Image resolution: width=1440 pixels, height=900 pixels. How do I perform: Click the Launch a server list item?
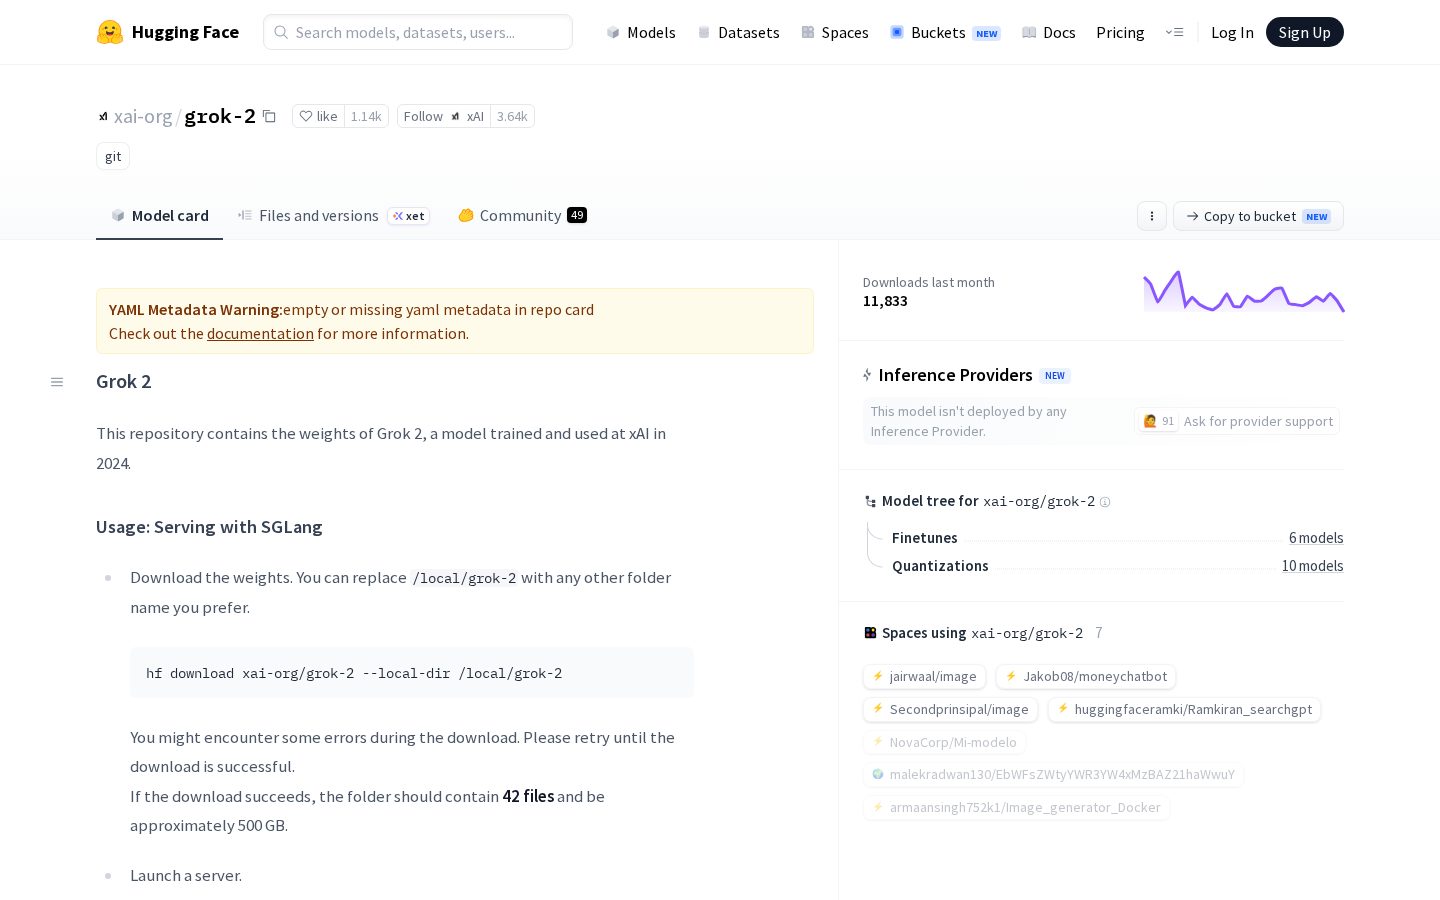coord(186,876)
